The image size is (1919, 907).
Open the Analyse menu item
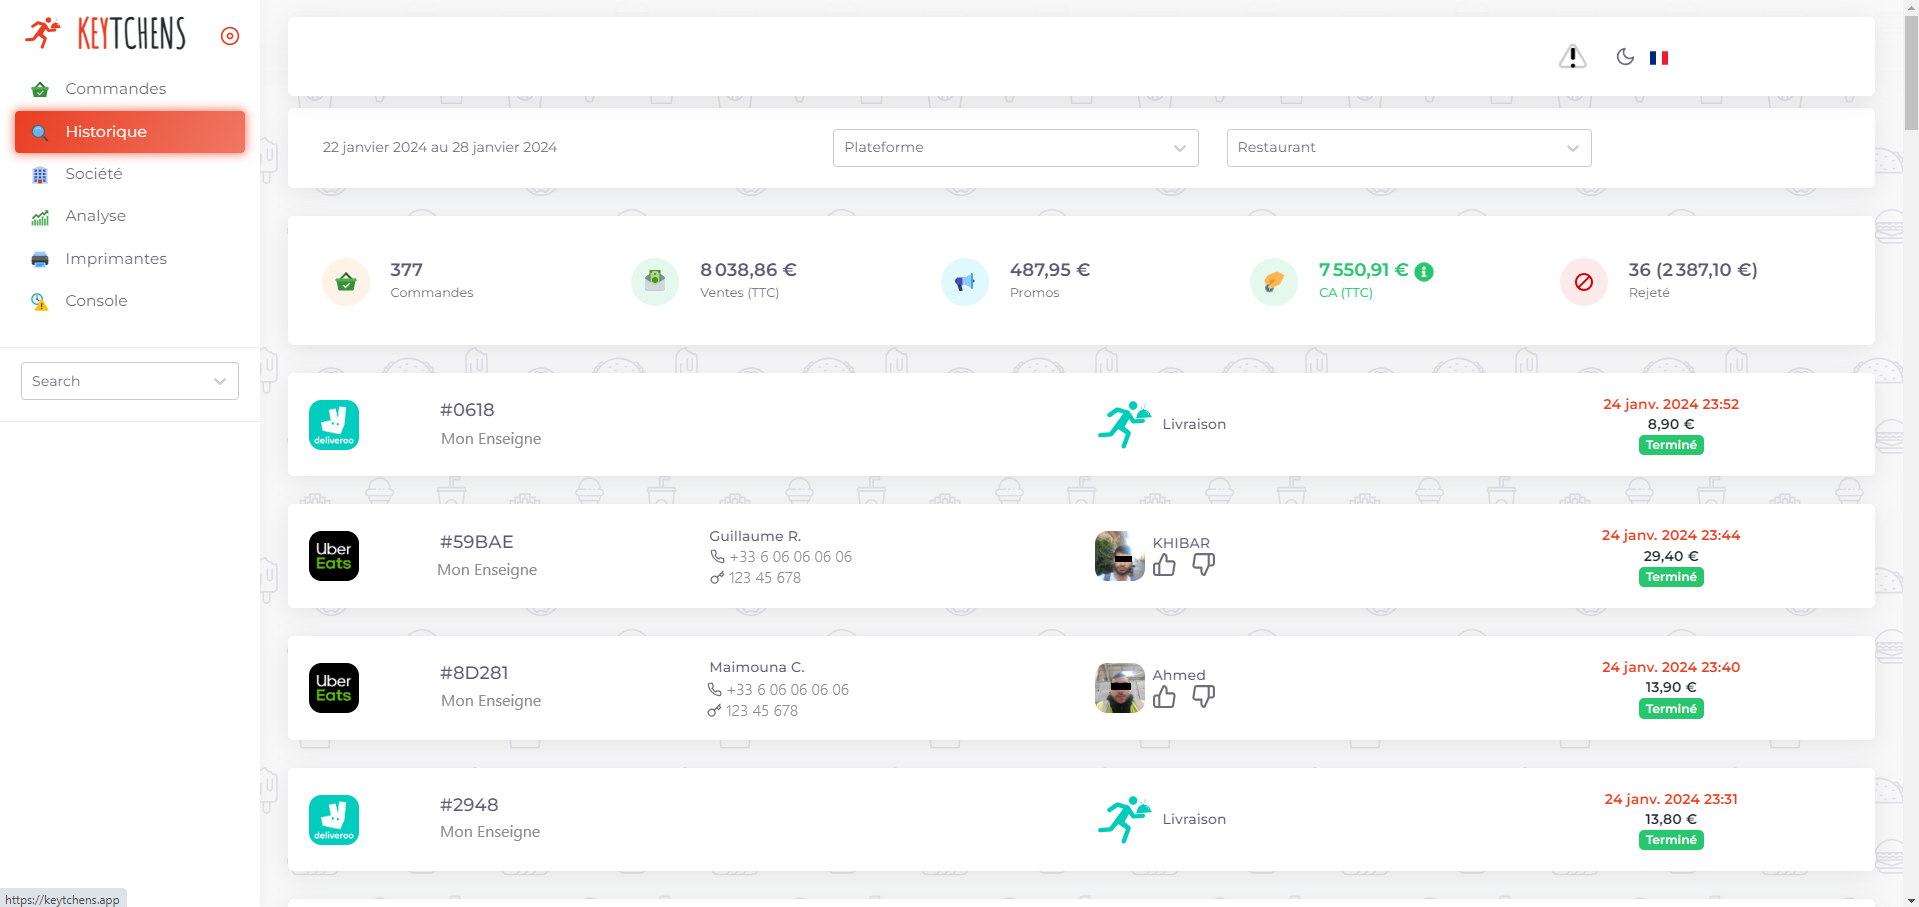[x=95, y=216]
